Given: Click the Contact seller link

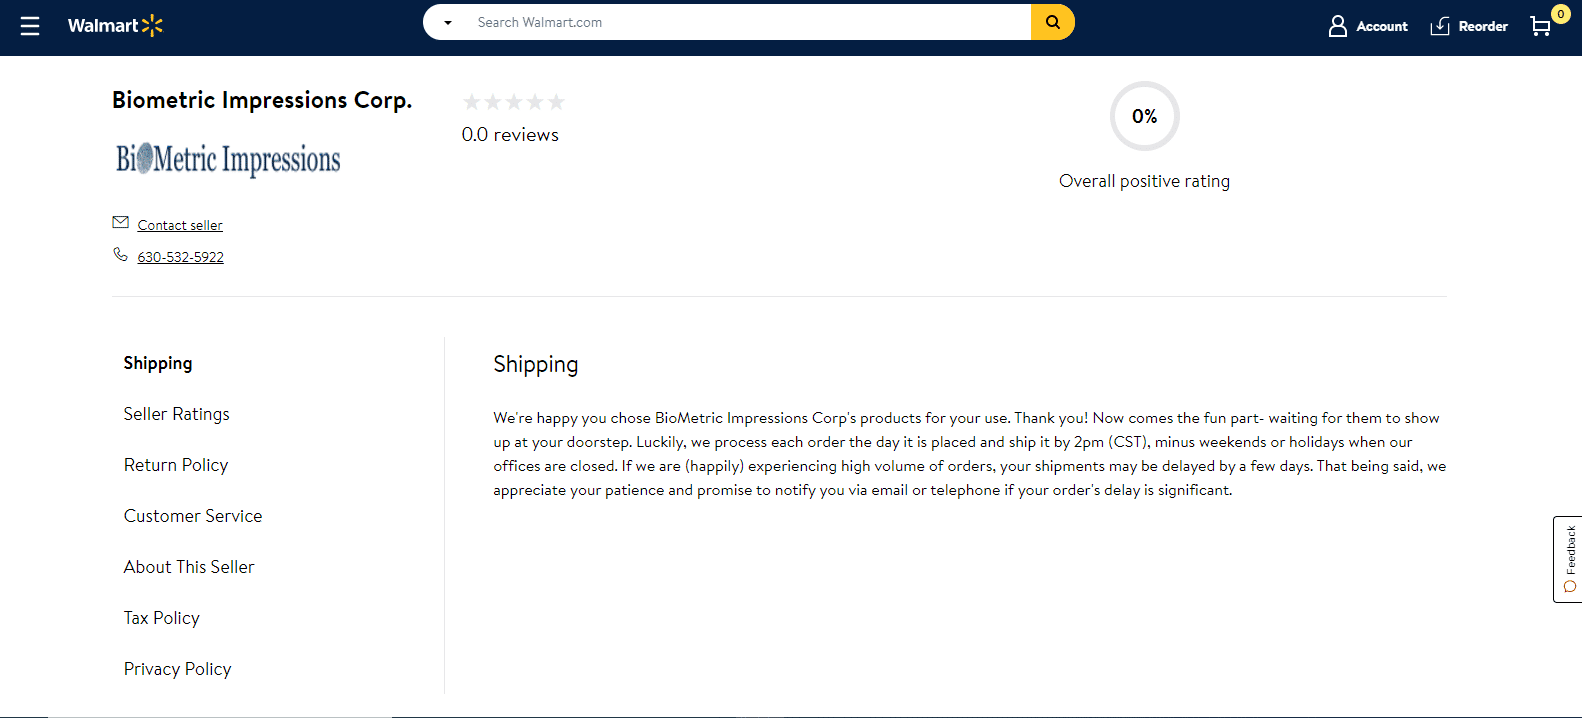Looking at the screenshot, I should [x=180, y=225].
